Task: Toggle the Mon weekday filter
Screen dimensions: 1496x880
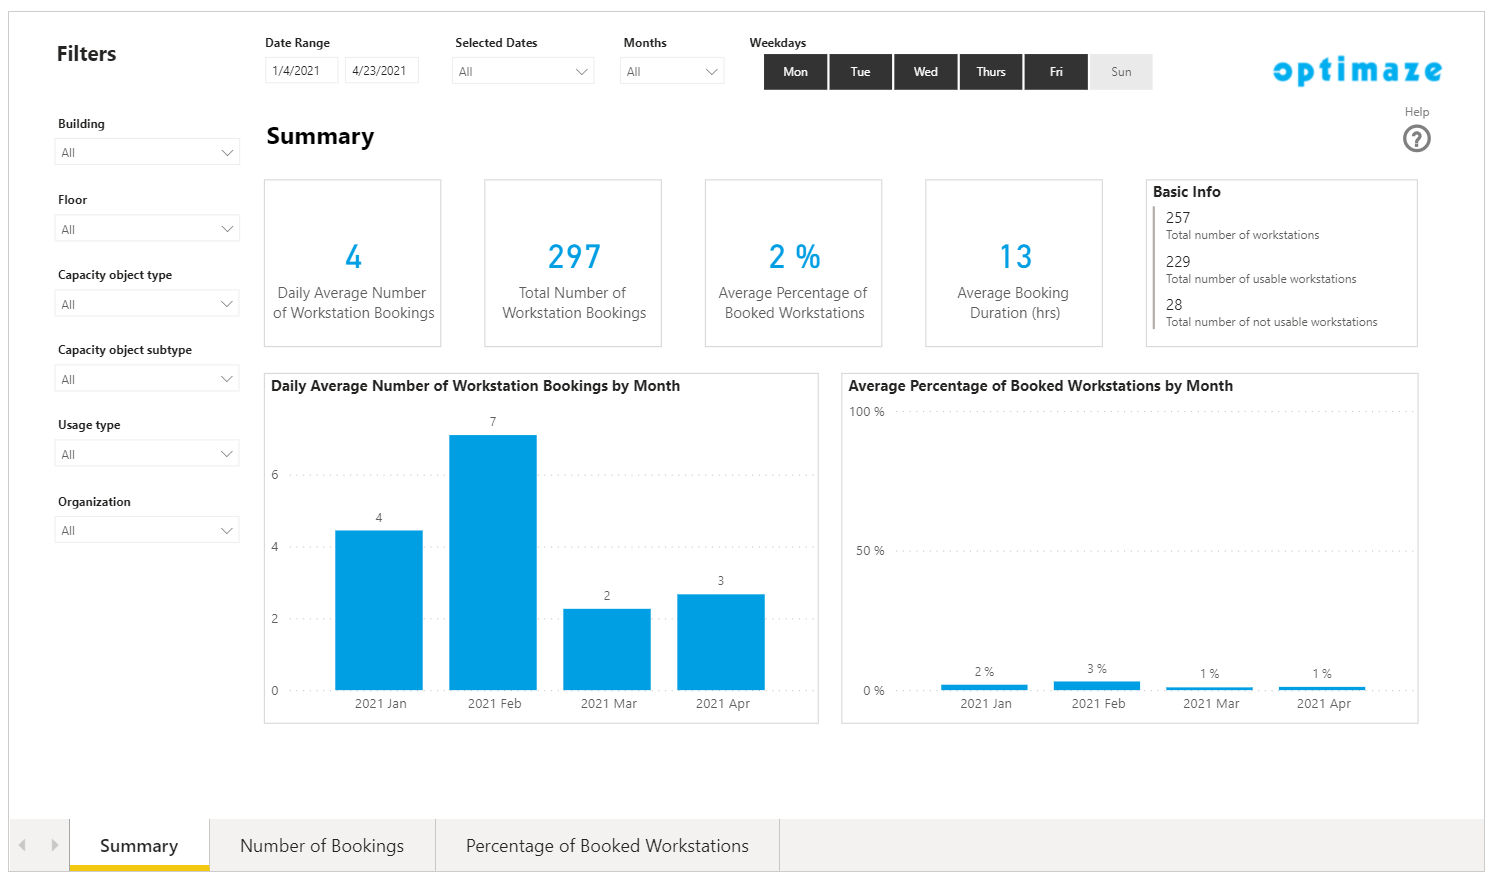Action: 795,72
